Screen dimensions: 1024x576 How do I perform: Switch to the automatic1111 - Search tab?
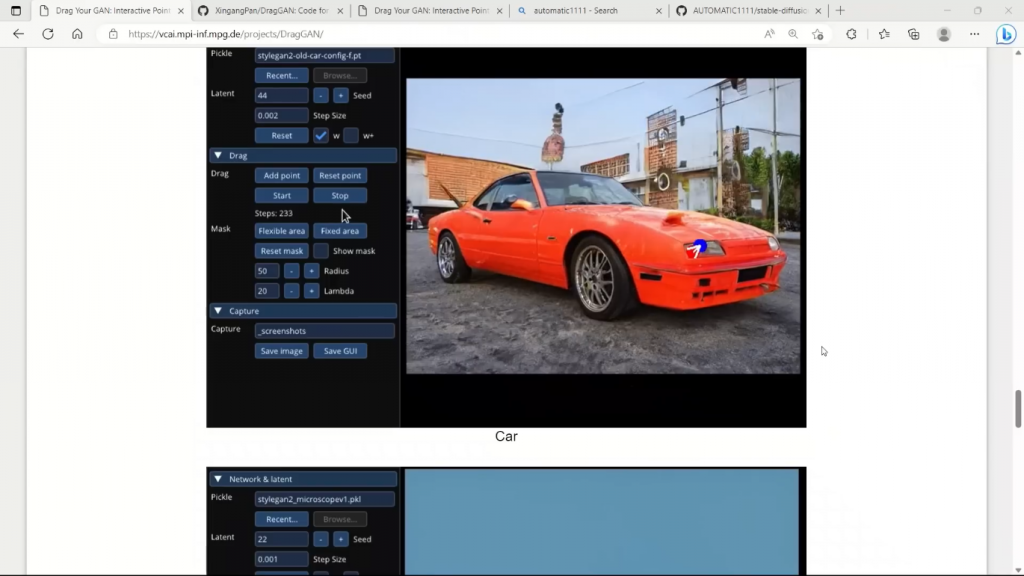[x=585, y=10]
